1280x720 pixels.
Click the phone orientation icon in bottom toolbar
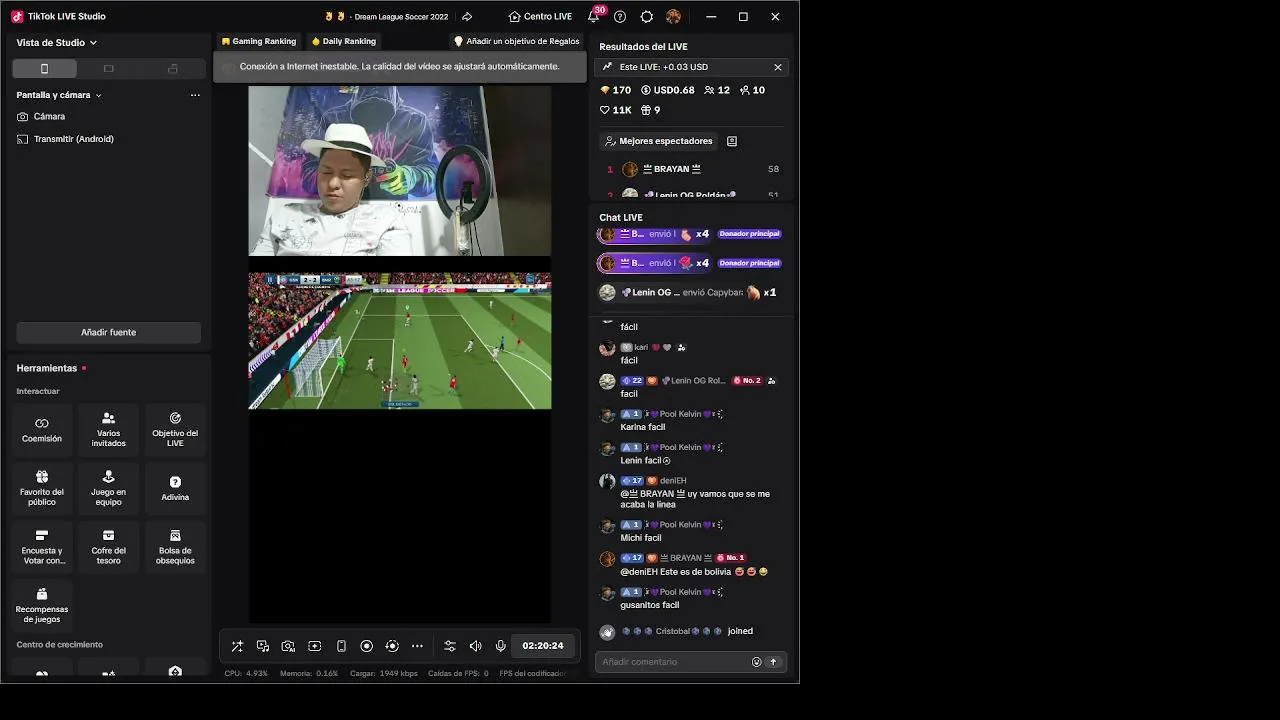click(x=341, y=646)
